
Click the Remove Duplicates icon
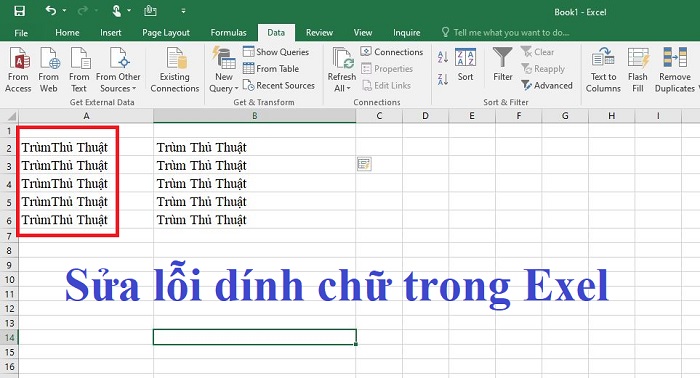click(x=675, y=58)
